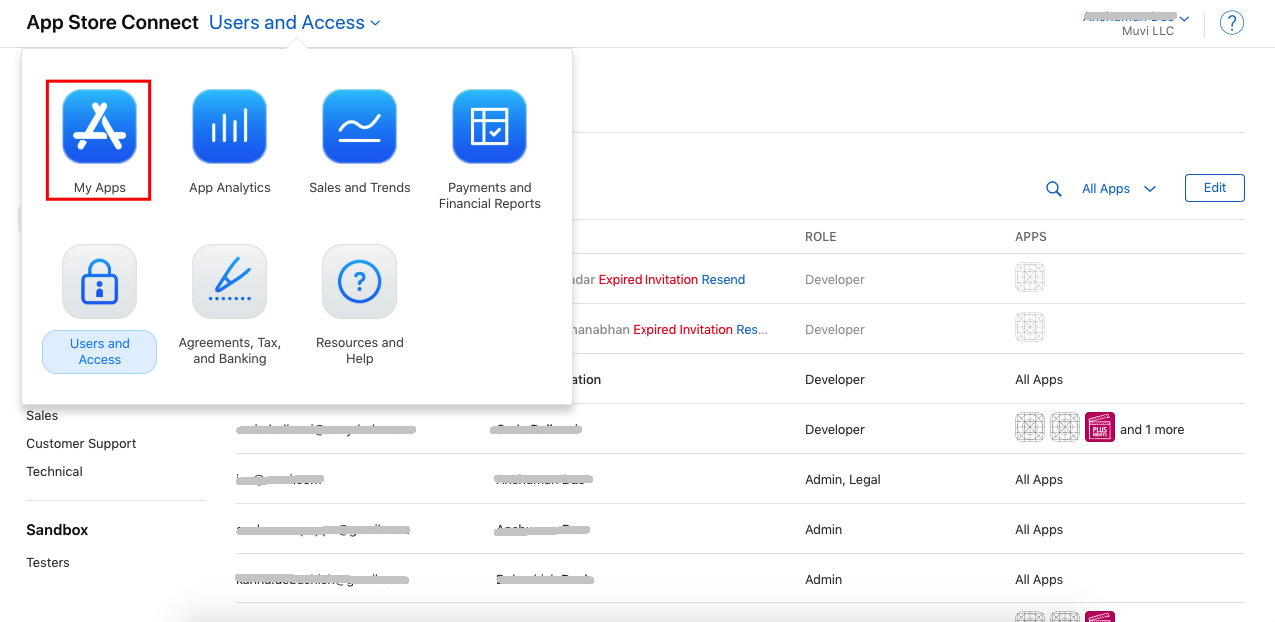This screenshot has width=1275, height=622.
Task: Open the All Apps filter dropdown
Action: click(x=1119, y=188)
